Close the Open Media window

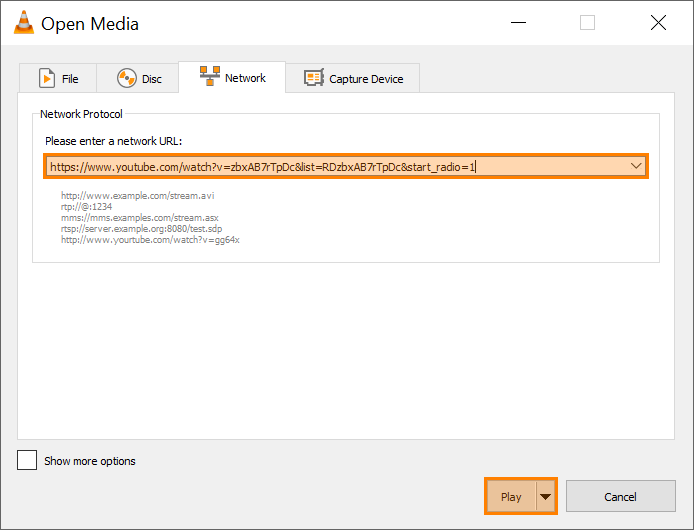tap(657, 23)
